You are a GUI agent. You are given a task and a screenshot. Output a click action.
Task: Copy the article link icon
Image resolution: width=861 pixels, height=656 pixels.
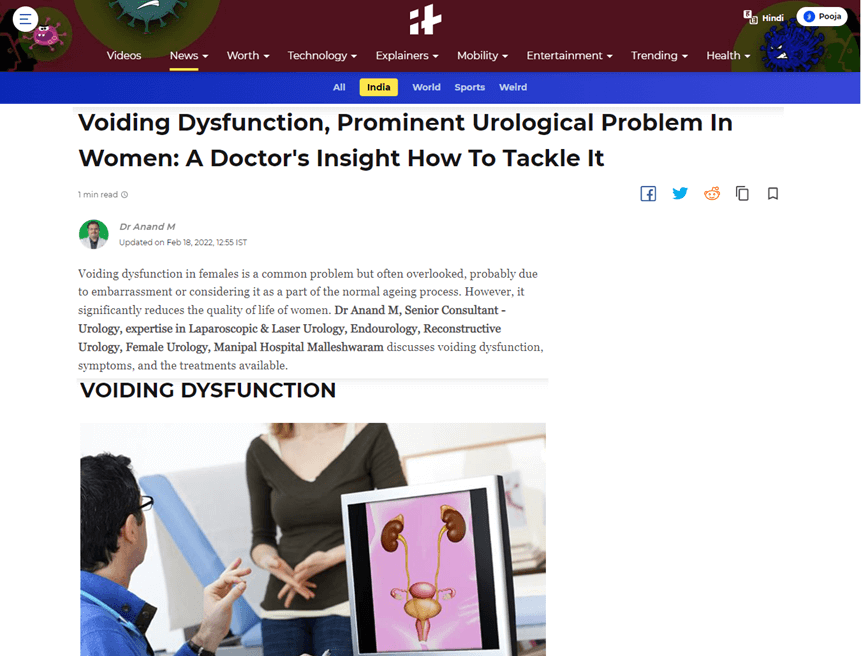[742, 193]
